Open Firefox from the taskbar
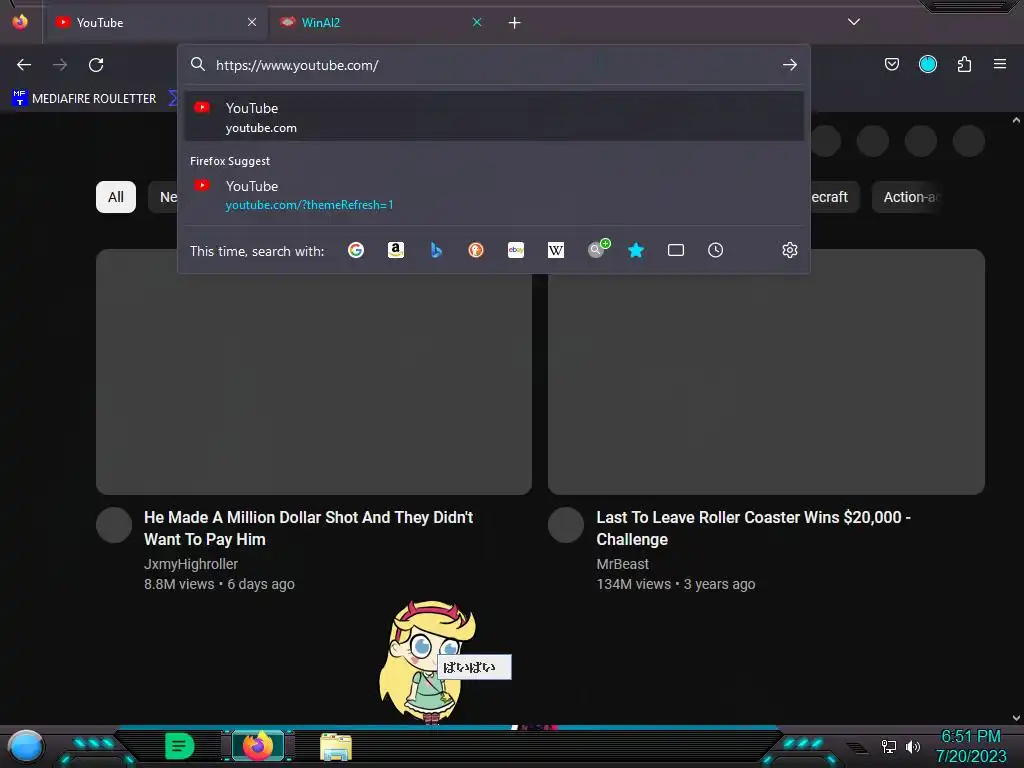 (x=258, y=746)
